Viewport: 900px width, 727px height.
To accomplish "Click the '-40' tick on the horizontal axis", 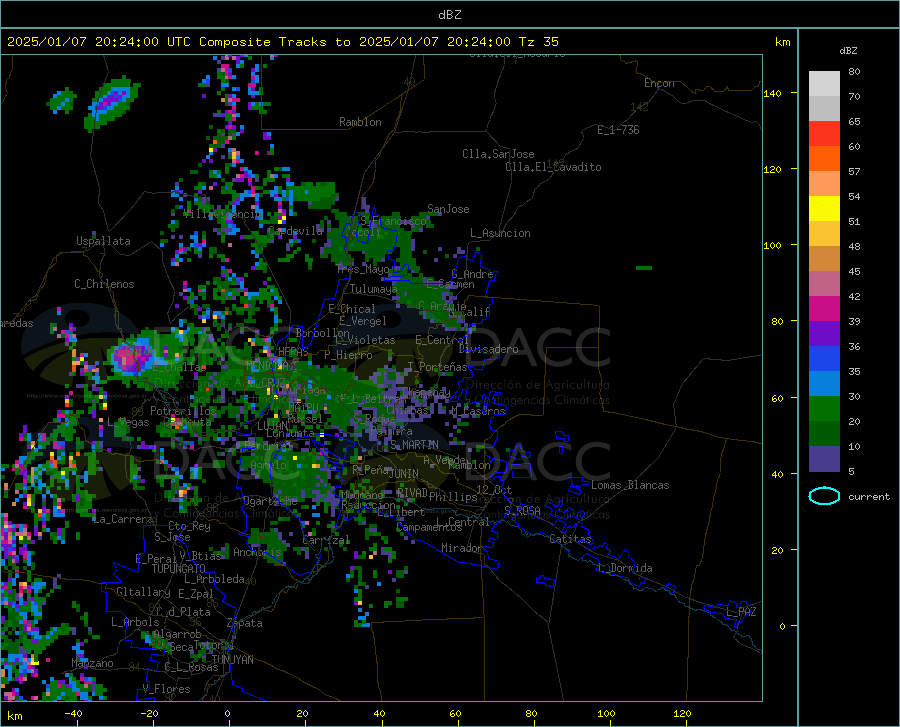I will (x=73, y=713).
